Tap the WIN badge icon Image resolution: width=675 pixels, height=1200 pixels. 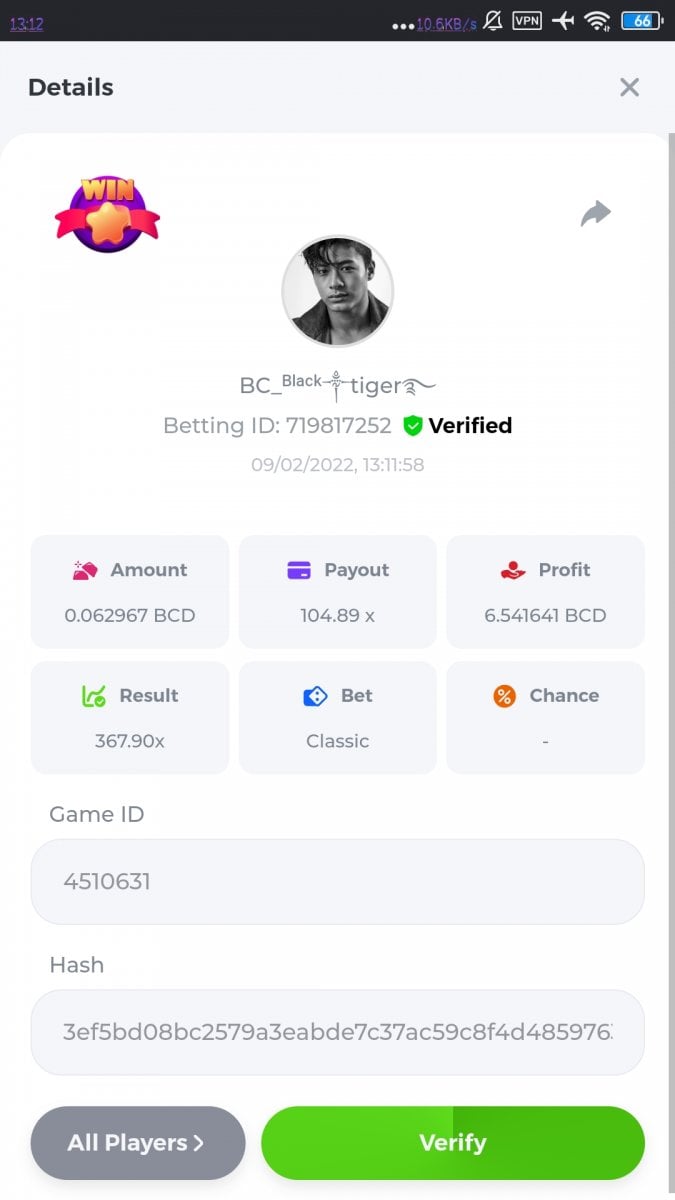coord(107,214)
